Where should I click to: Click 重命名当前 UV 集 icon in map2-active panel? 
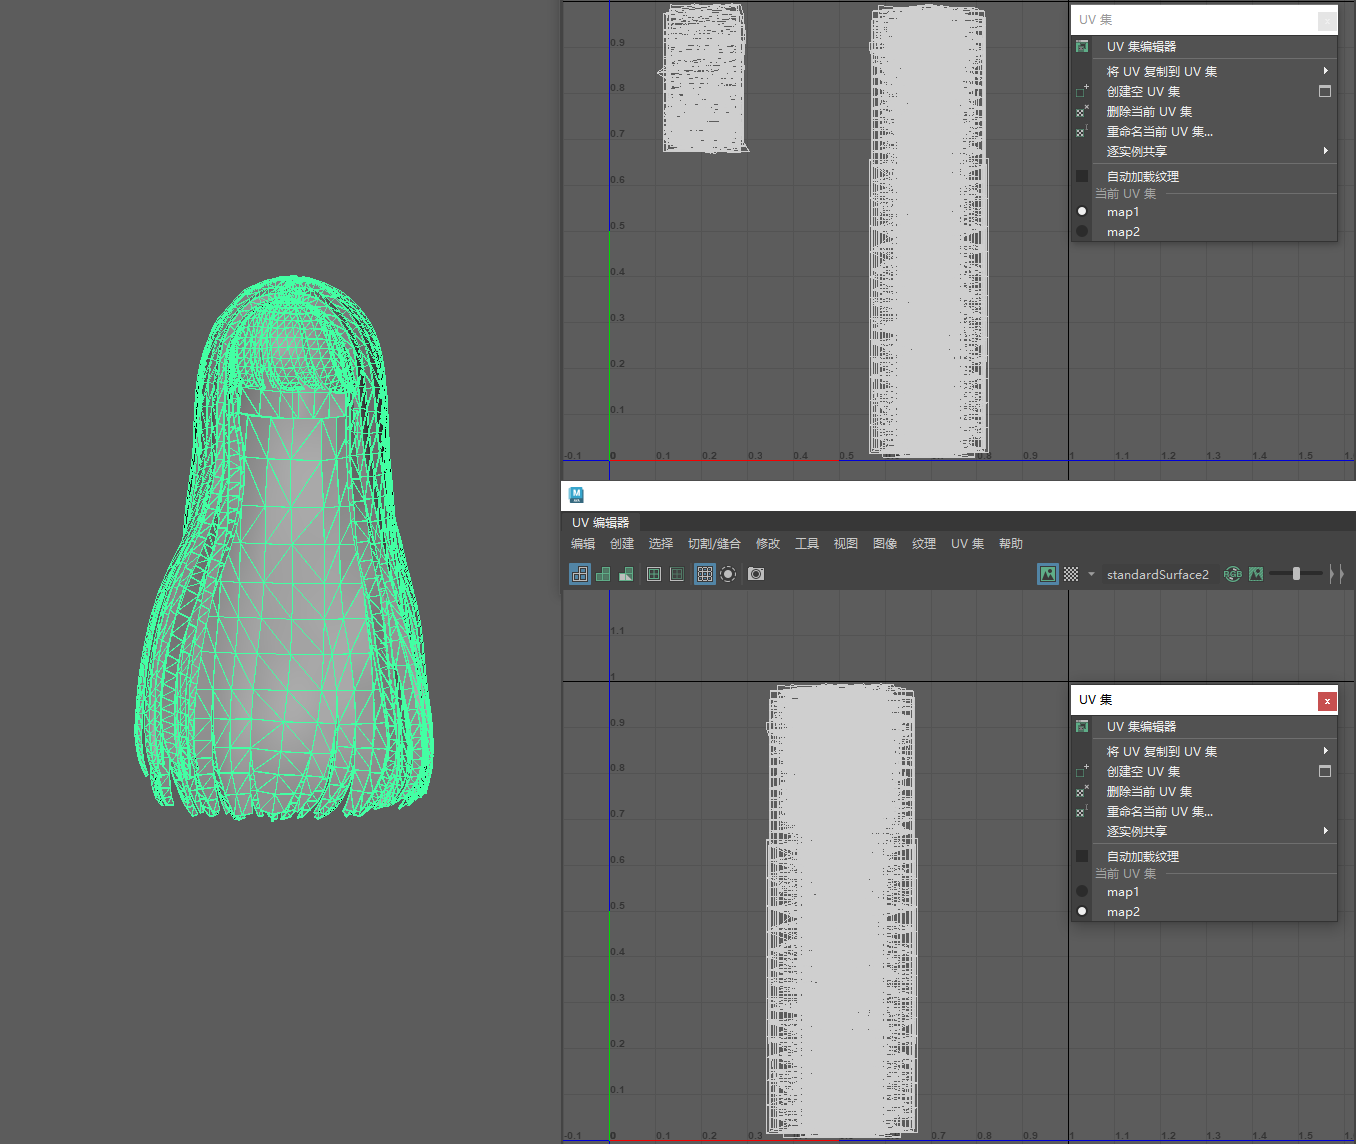tap(1082, 812)
